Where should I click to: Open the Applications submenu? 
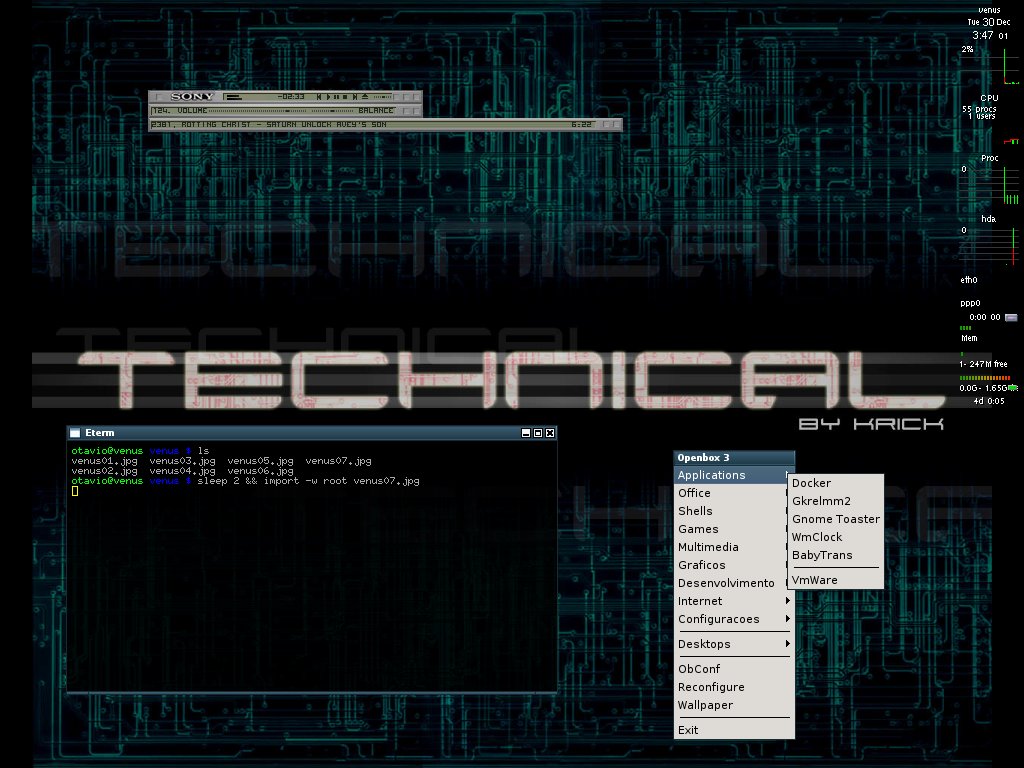pos(734,475)
